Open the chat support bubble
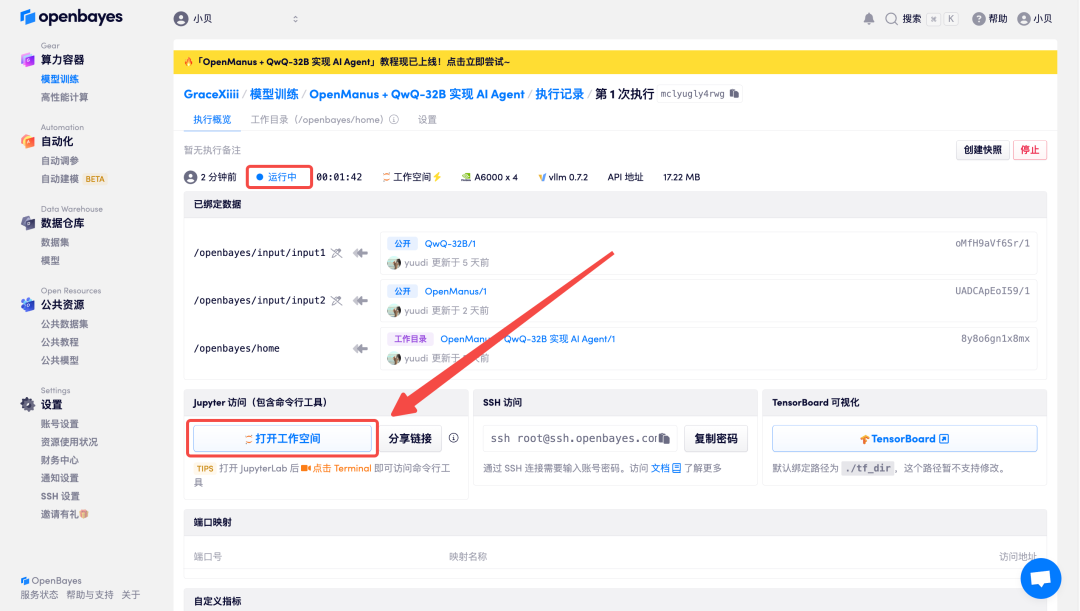This screenshot has height=611, width=1080. [1041, 579]
